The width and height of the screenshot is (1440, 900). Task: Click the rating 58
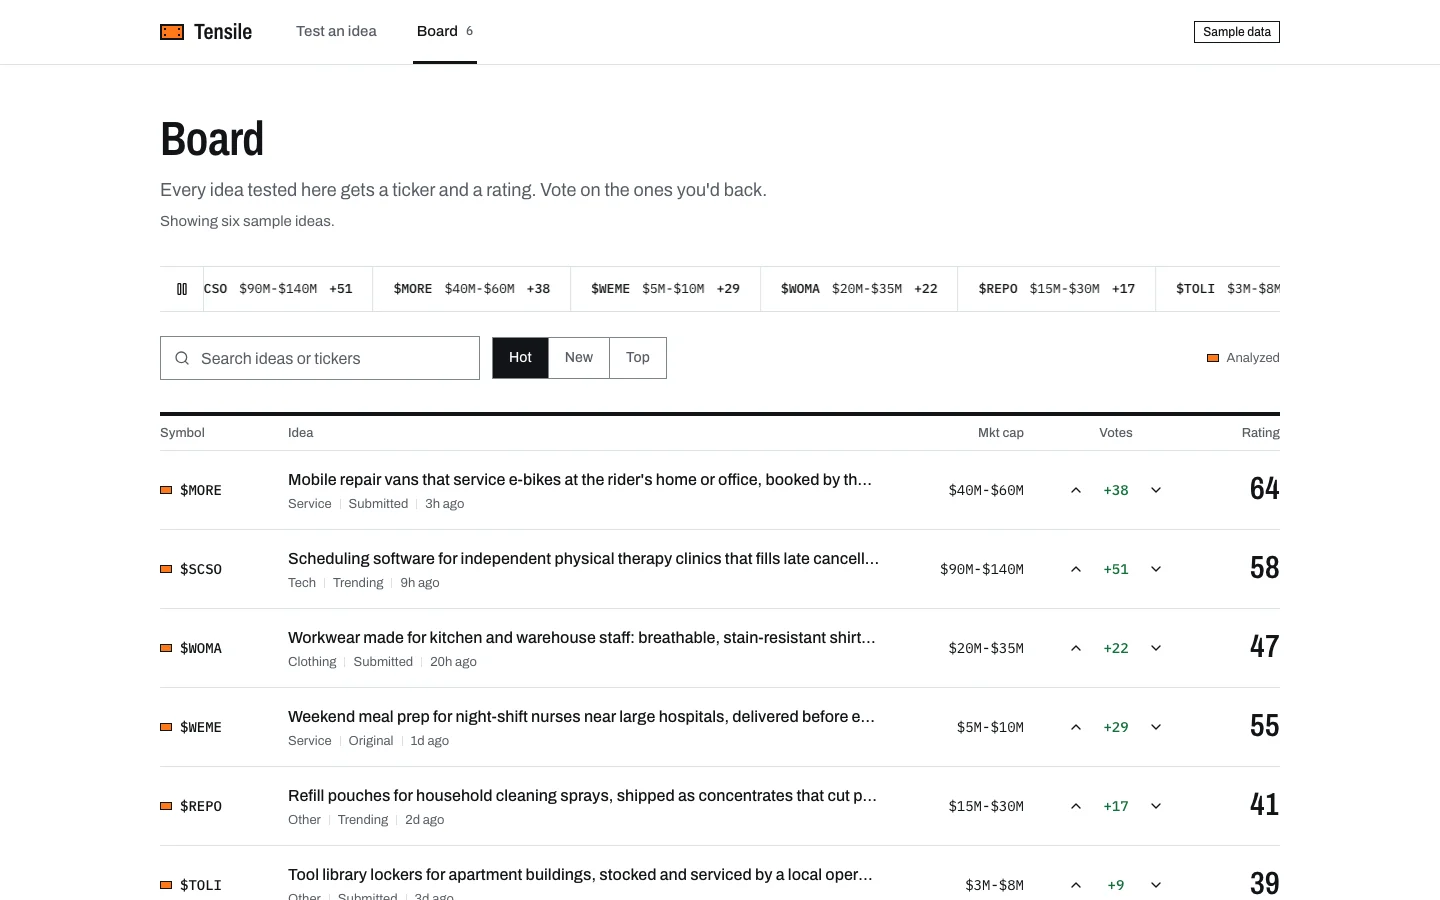pos(1264,567)
